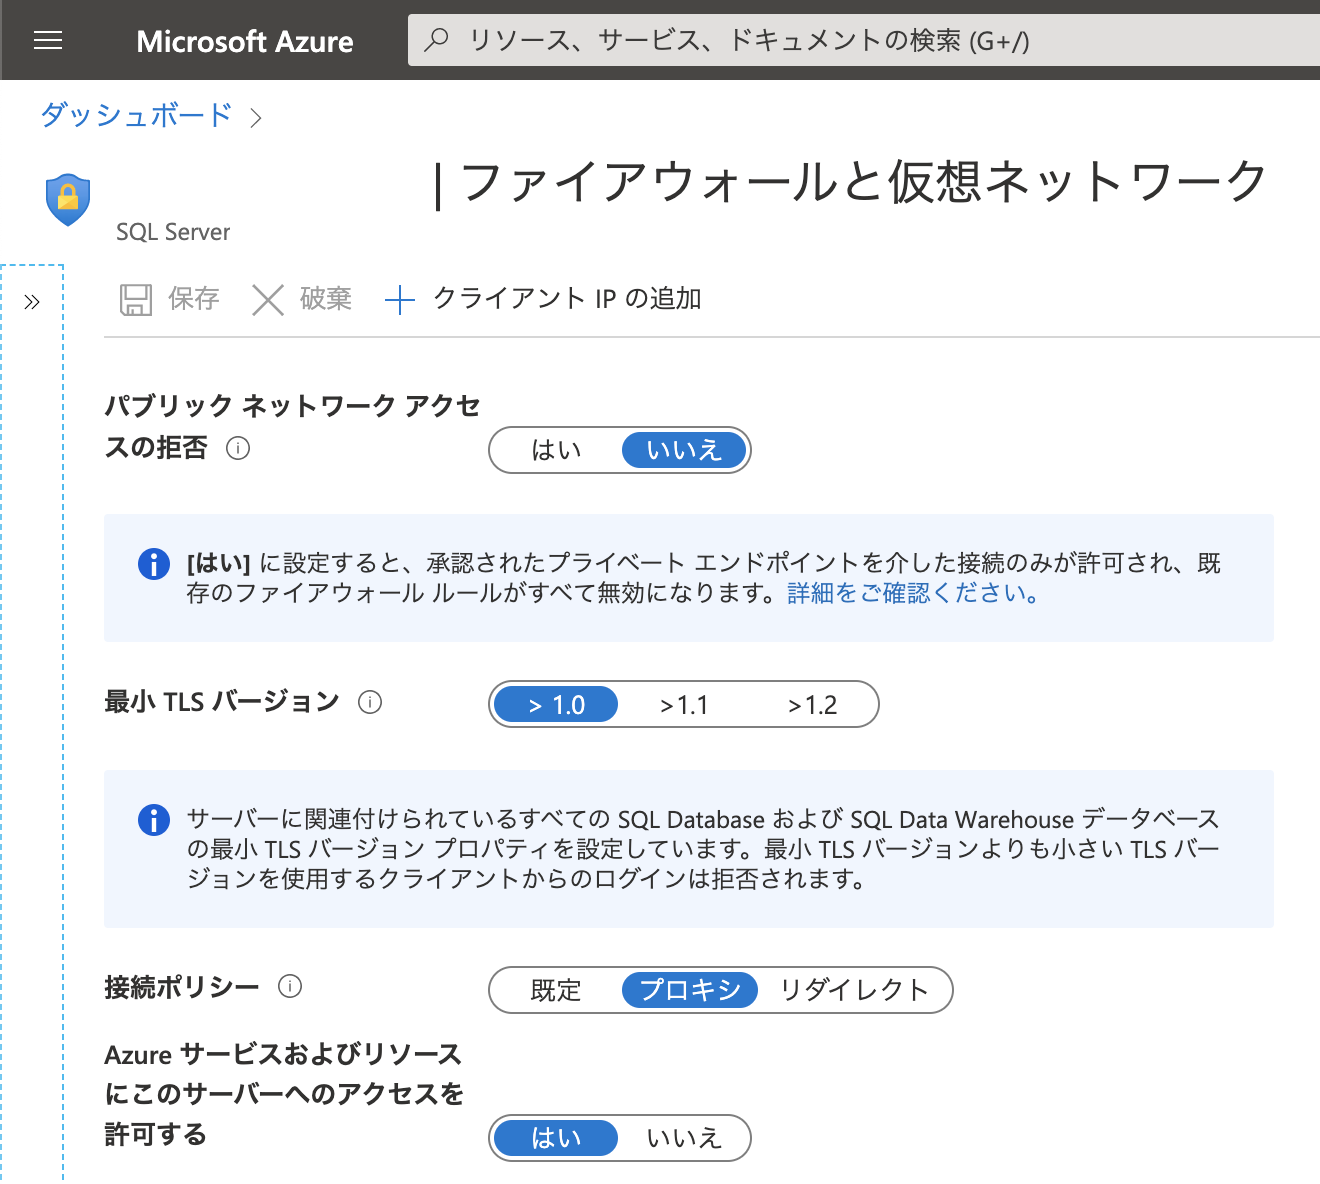Image resolution: width=1320 pixels, height=1184 pixels.
Task: Set connection policy to リダイレクト
Action: (x=854, y=990)
